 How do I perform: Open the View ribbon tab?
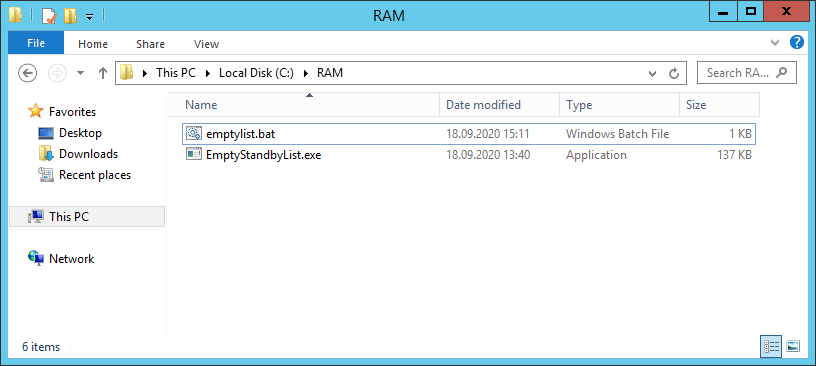[206, 44]
